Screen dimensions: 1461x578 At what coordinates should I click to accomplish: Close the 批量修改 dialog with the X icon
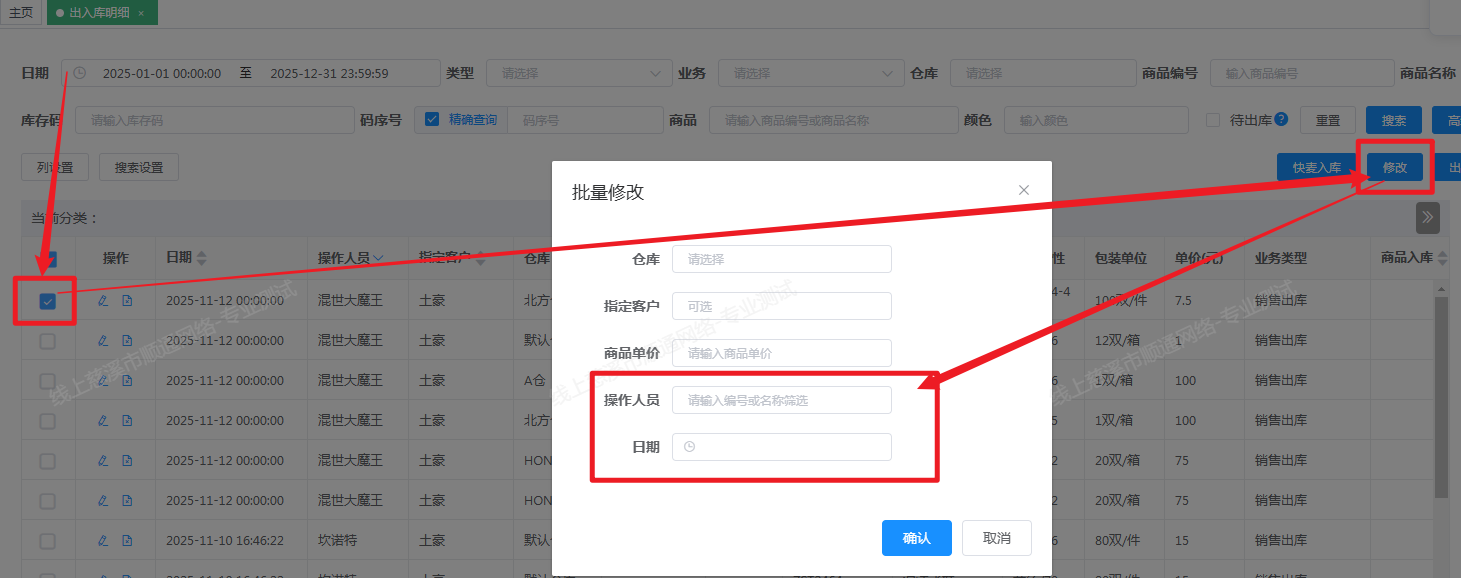pyautogui.click(x=1023, y=190)
